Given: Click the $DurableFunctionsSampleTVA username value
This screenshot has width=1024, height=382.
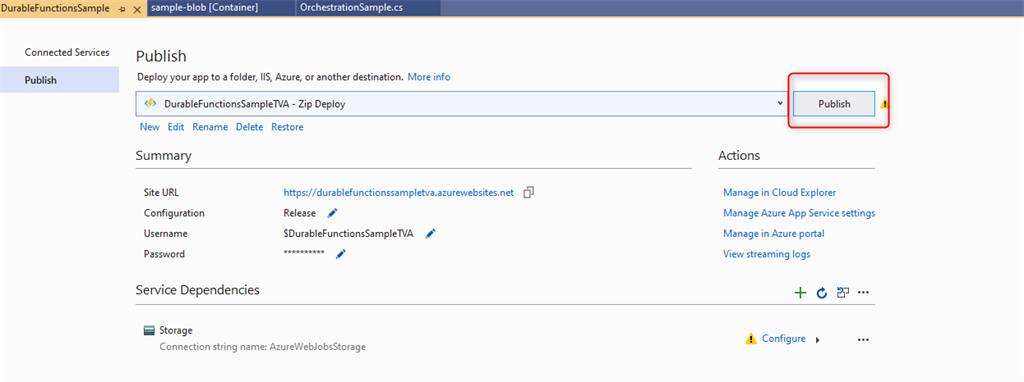Looking at the screenshot, I should 348,233.
